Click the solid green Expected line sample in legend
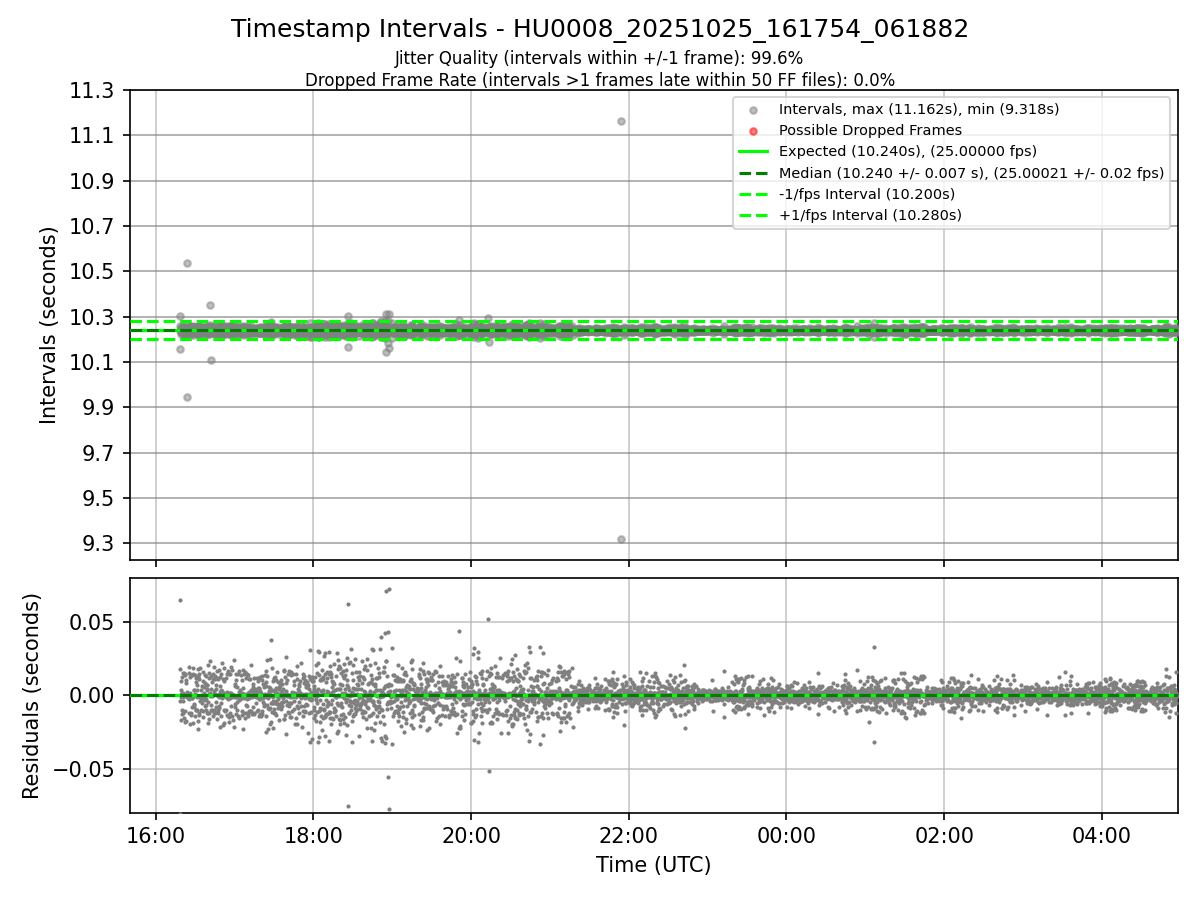1200x900 pixels. pyautogui.click(x=754, y=152)
